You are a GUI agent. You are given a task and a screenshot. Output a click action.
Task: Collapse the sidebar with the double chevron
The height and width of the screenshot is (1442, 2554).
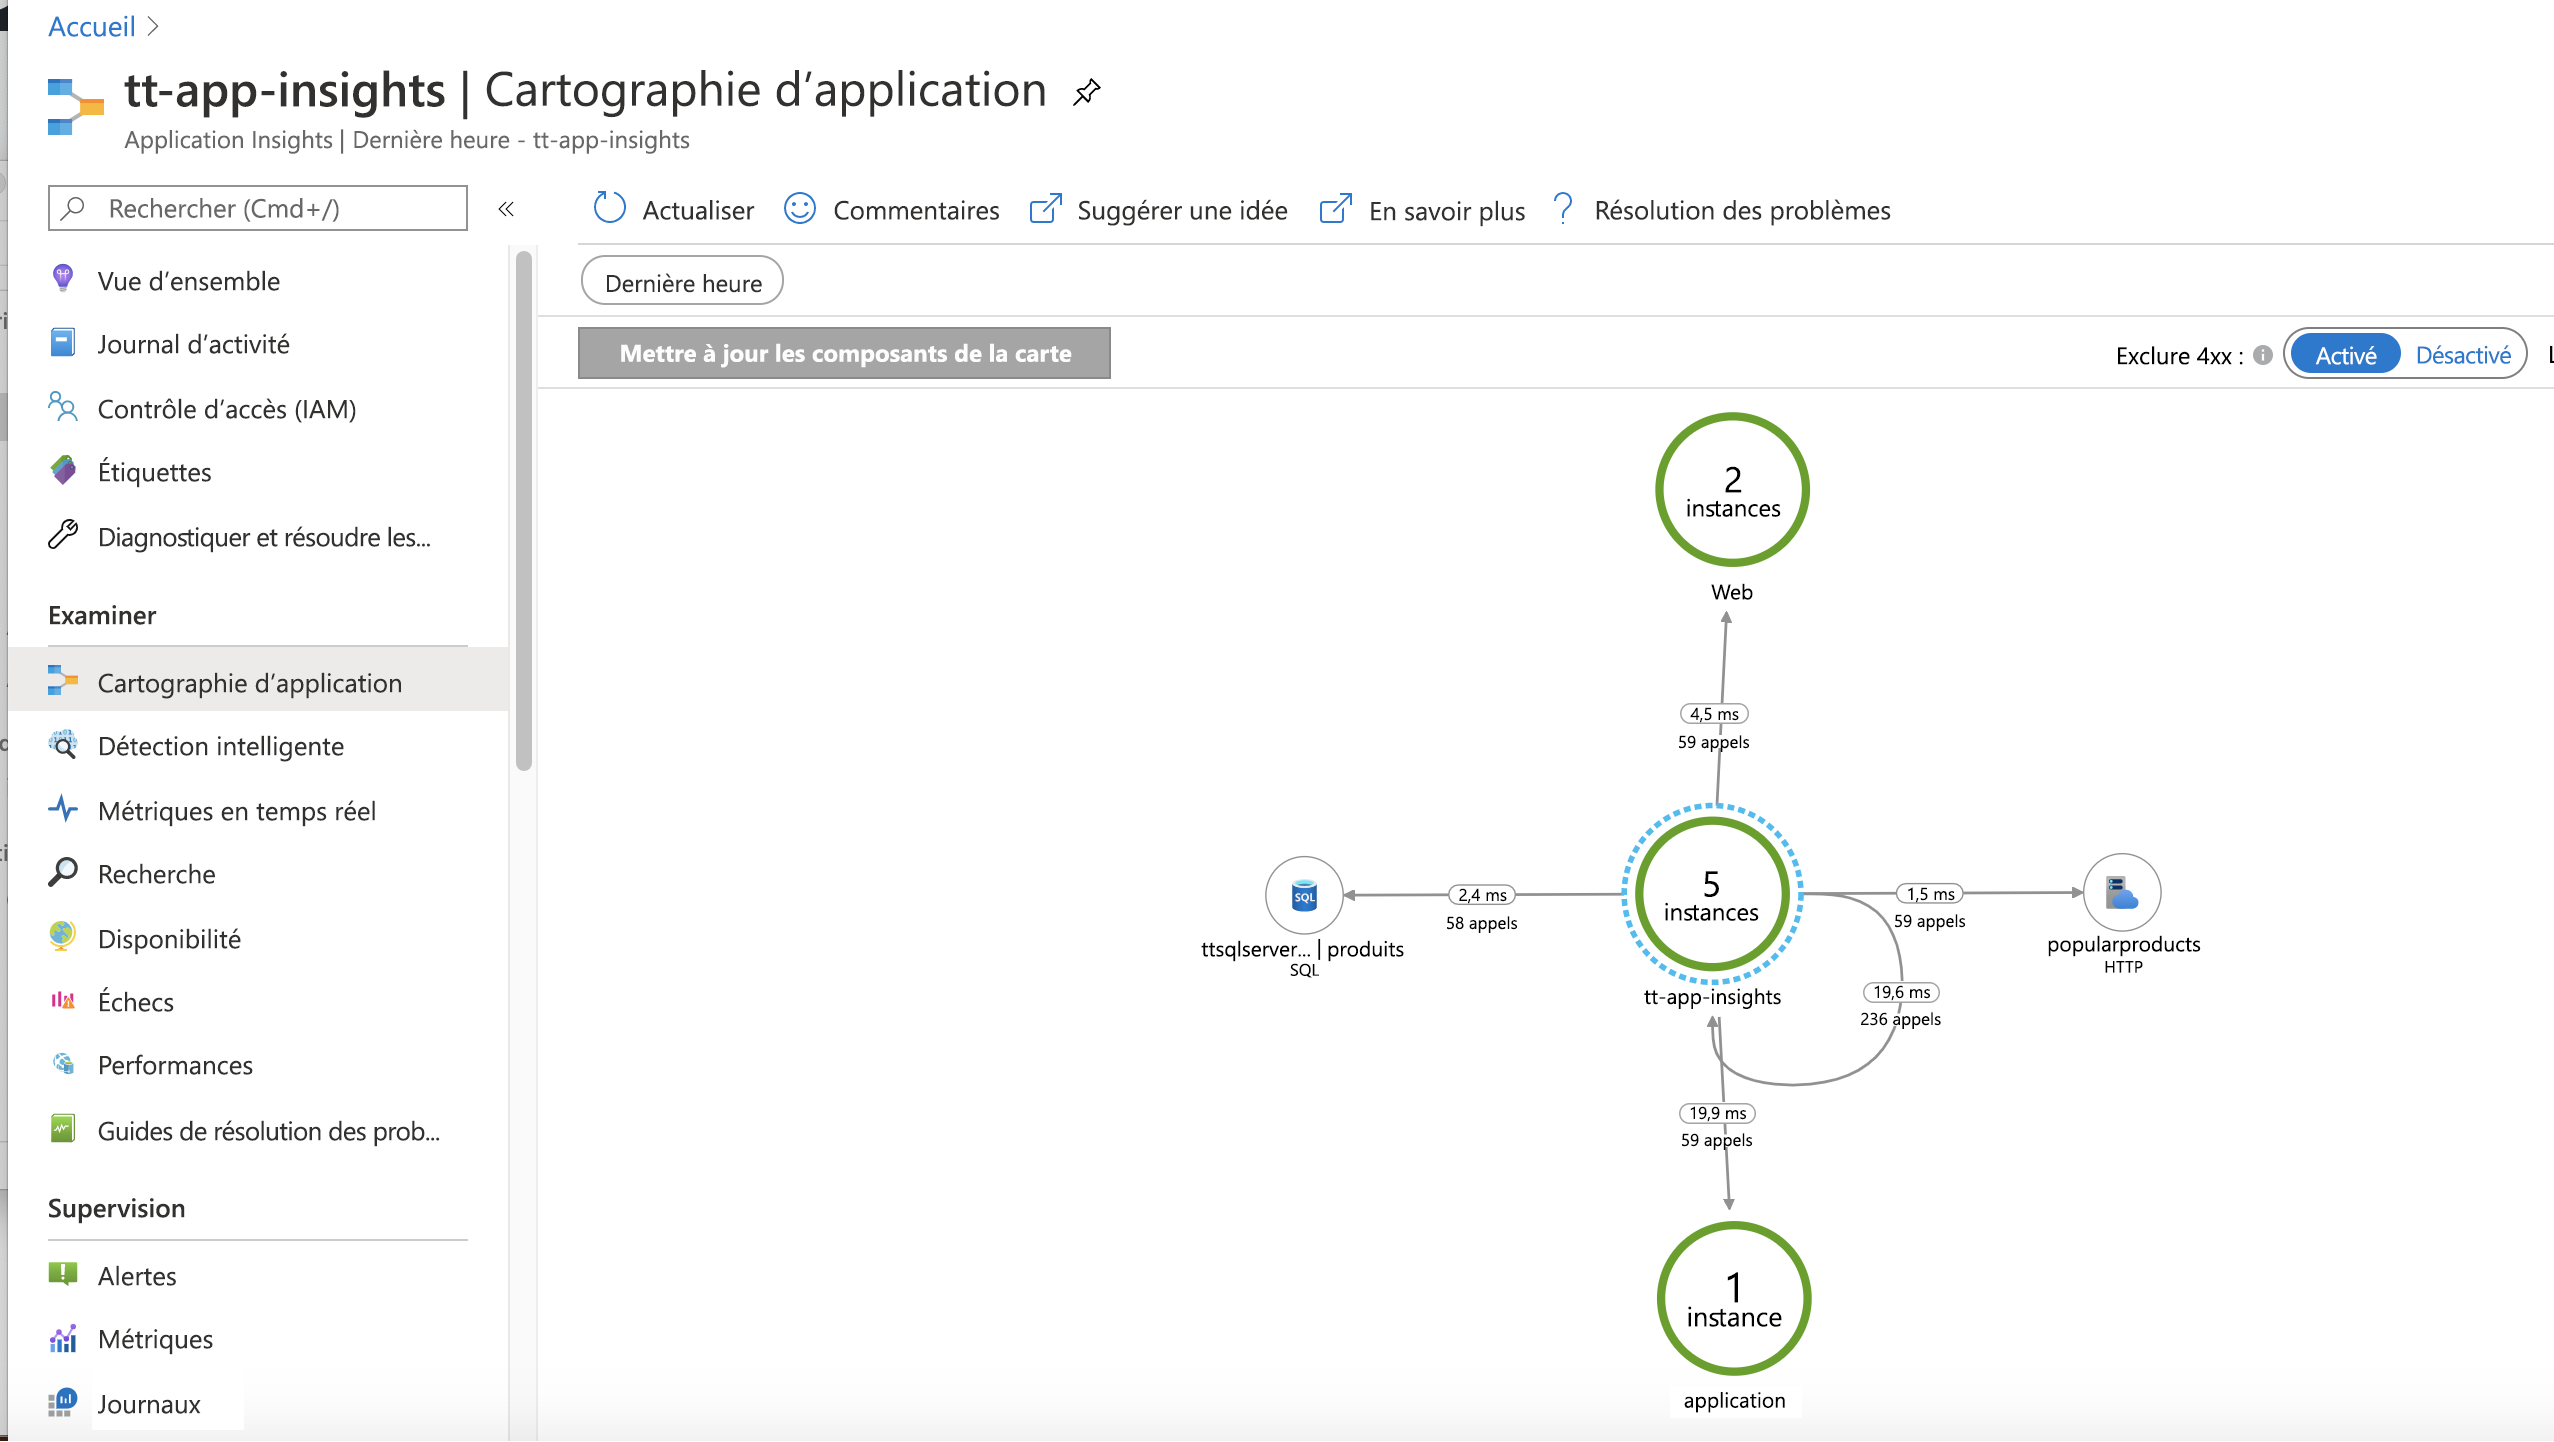[506, 209]
